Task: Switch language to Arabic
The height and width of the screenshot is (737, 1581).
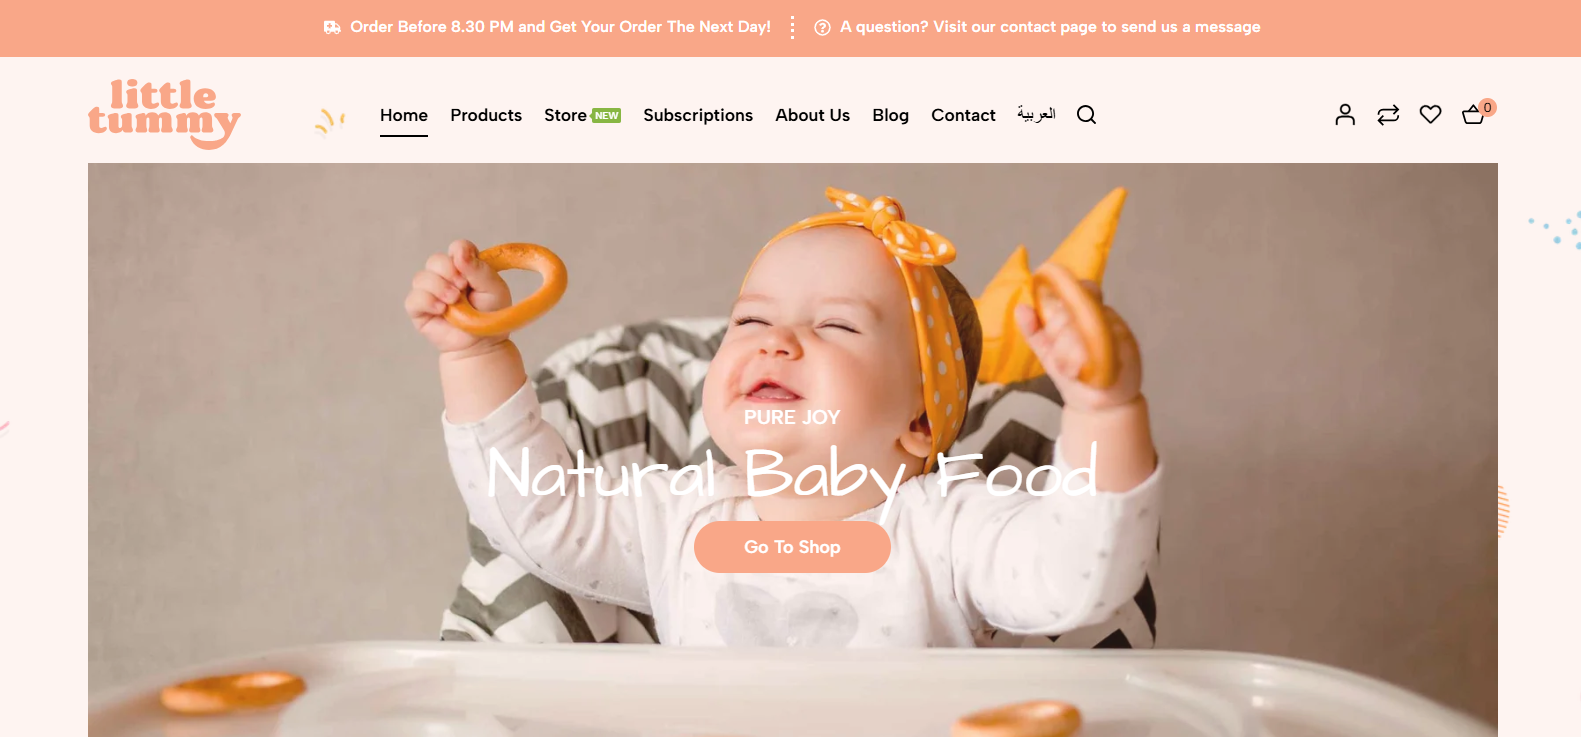Action: [1036, 114]
